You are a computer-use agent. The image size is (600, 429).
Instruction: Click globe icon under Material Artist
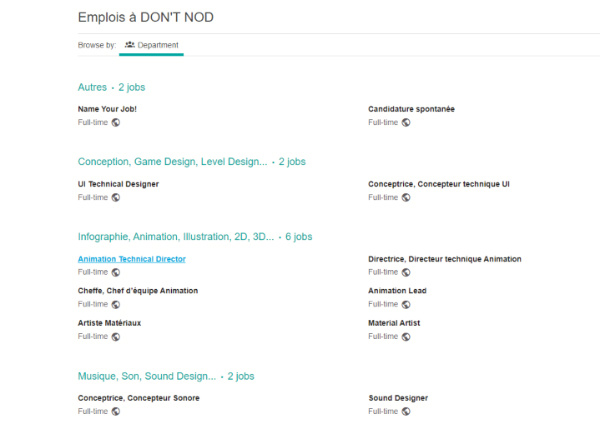(406, 336)
